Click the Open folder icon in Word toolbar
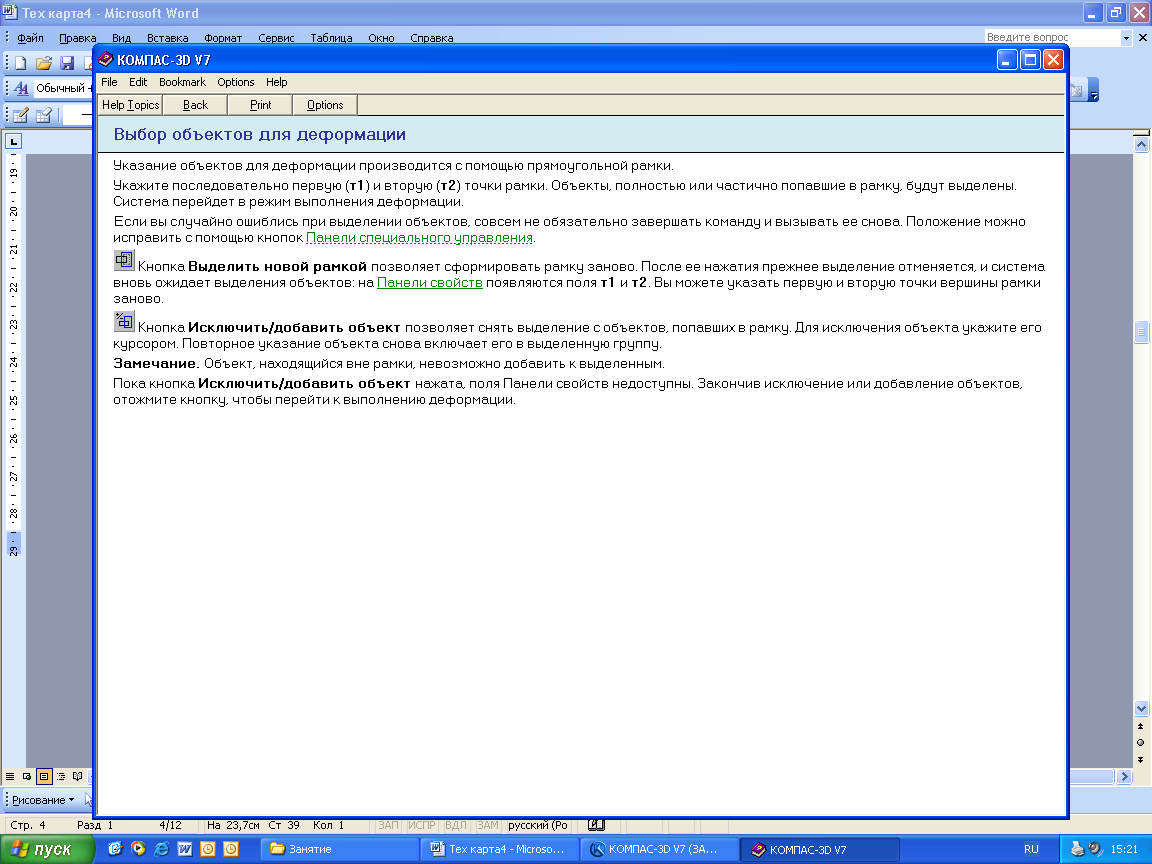Viewport: 1152px width, 864px height. coord(44,63)
